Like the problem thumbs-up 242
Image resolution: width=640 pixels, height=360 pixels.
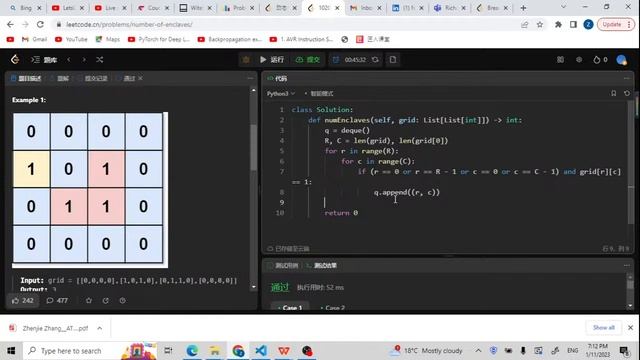pyautogui.click(x=23, y=301)
